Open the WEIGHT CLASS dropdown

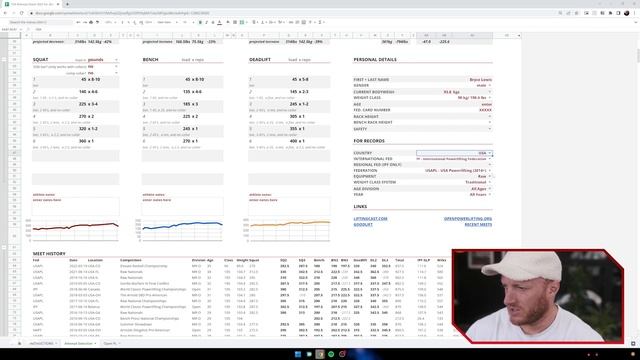coord(489,98)
